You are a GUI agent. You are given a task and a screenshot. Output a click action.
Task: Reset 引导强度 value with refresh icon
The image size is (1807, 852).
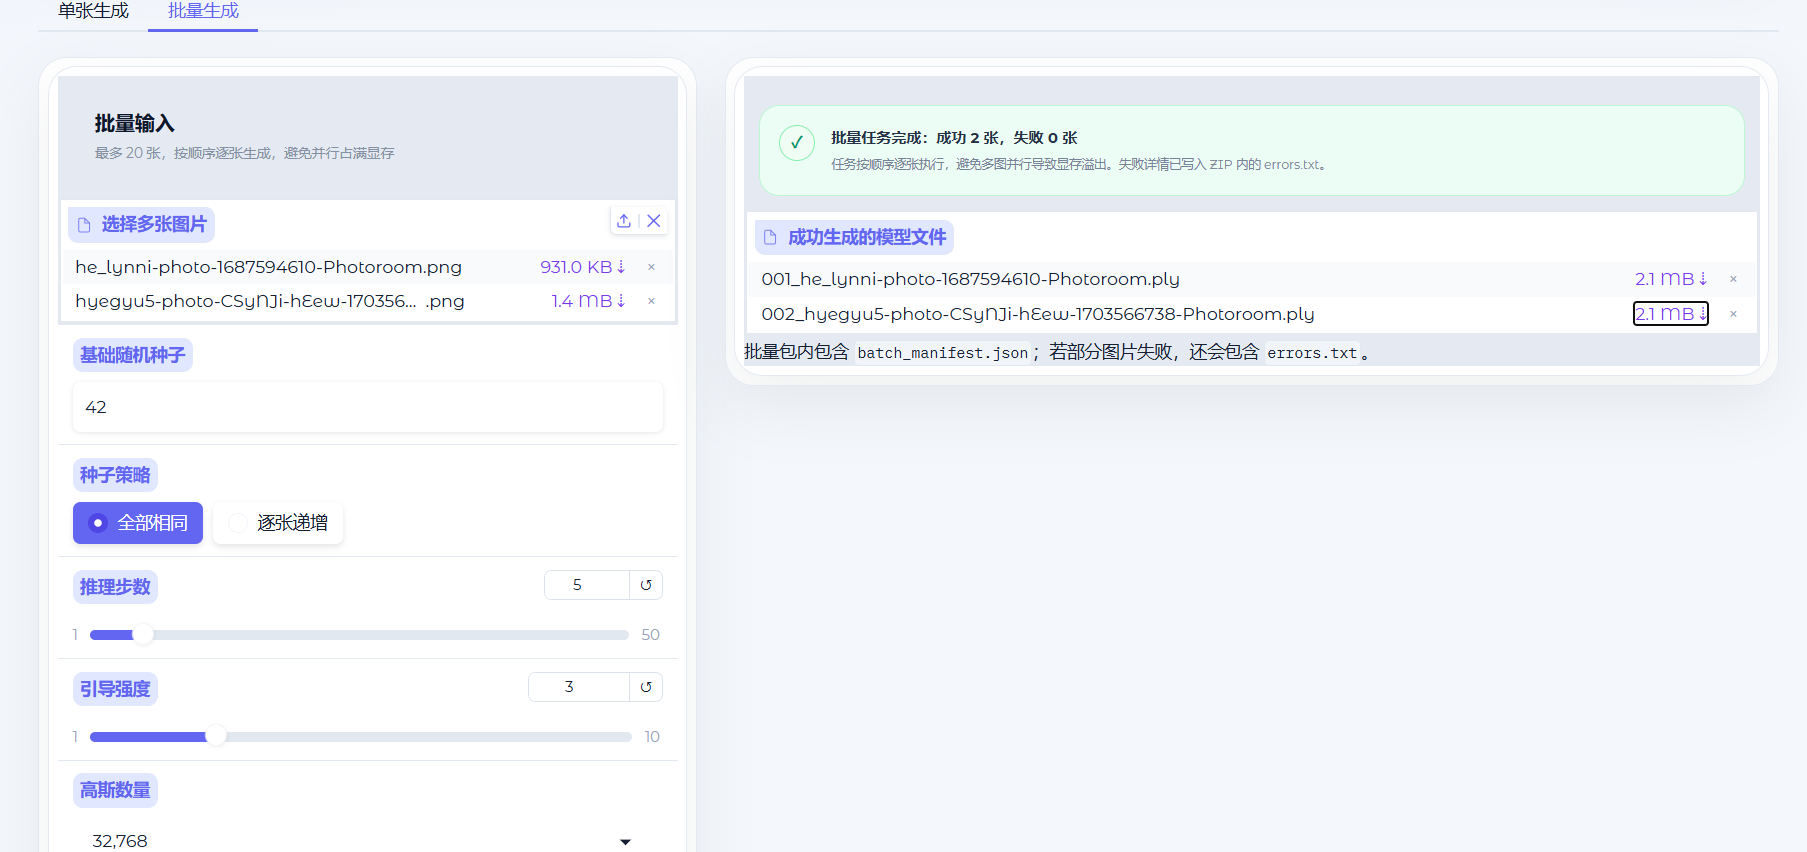tap(646, 687)
